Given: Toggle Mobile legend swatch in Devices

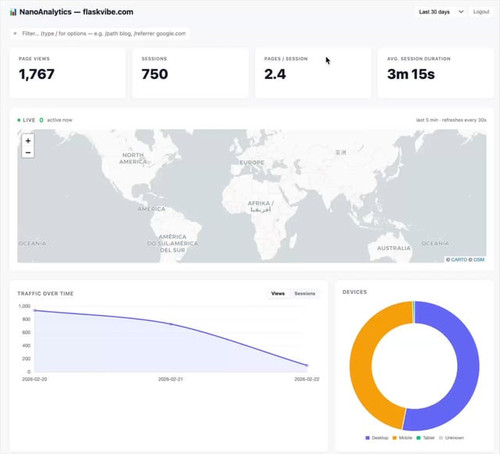Looking at the screenshot, I should 395,438.
